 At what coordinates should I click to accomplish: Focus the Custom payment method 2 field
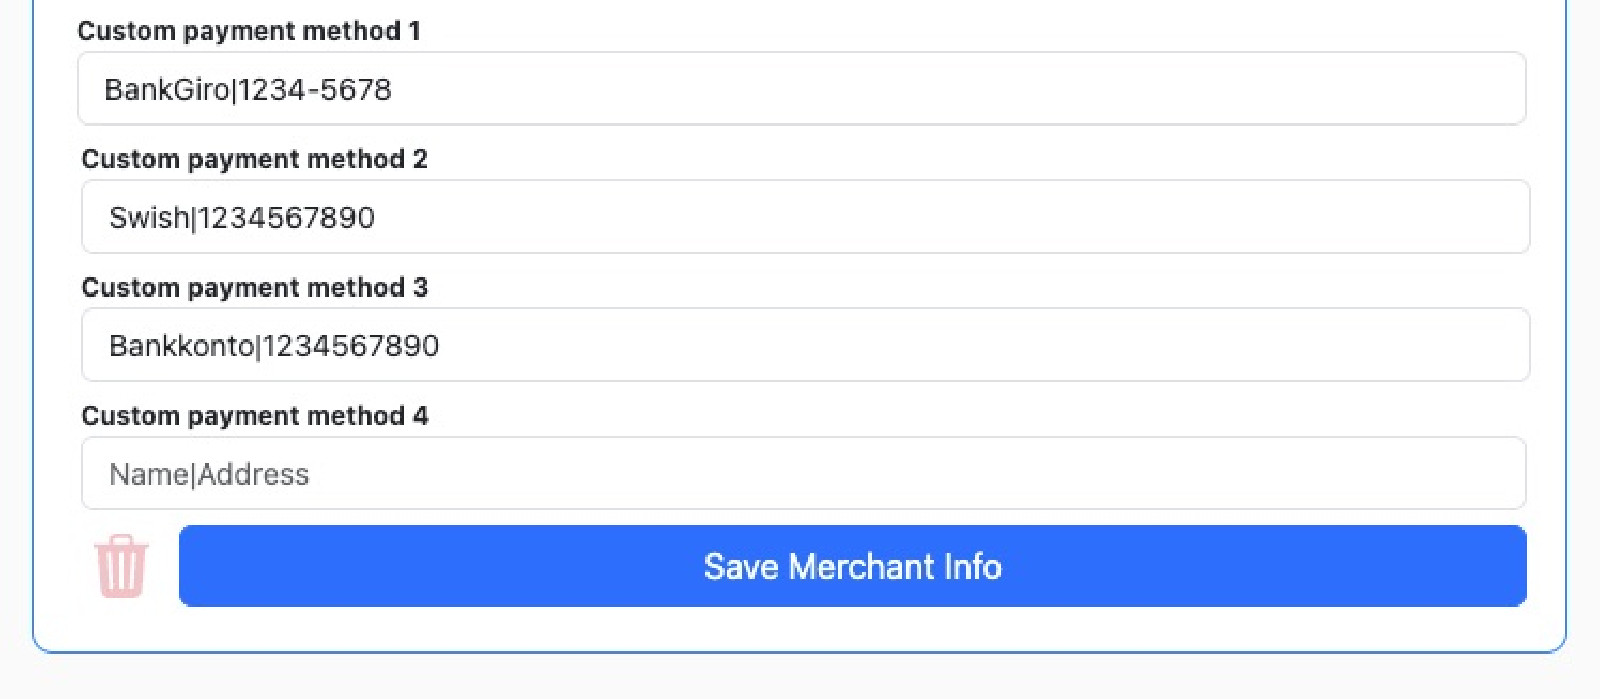coord(806,217)
